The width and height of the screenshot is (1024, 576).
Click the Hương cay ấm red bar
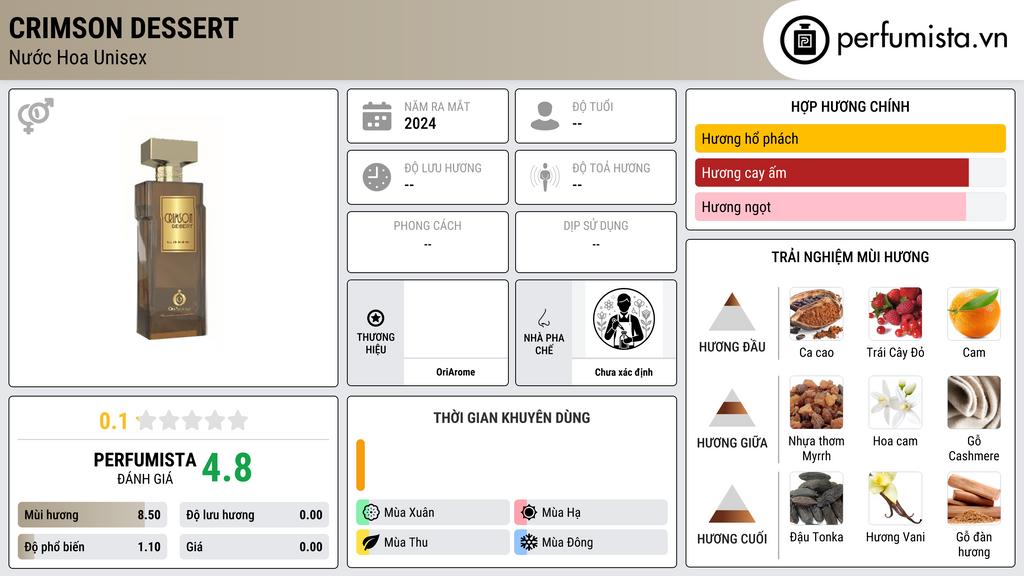coord(831,173)
